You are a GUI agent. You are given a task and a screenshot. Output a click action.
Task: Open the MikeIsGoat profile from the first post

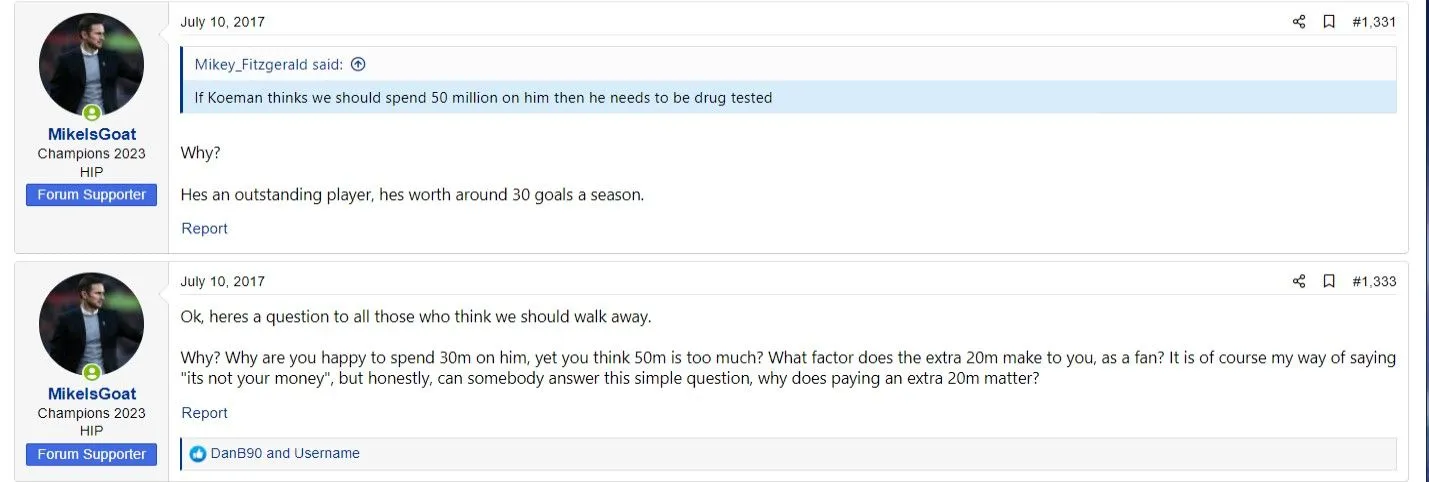point(92,134)
